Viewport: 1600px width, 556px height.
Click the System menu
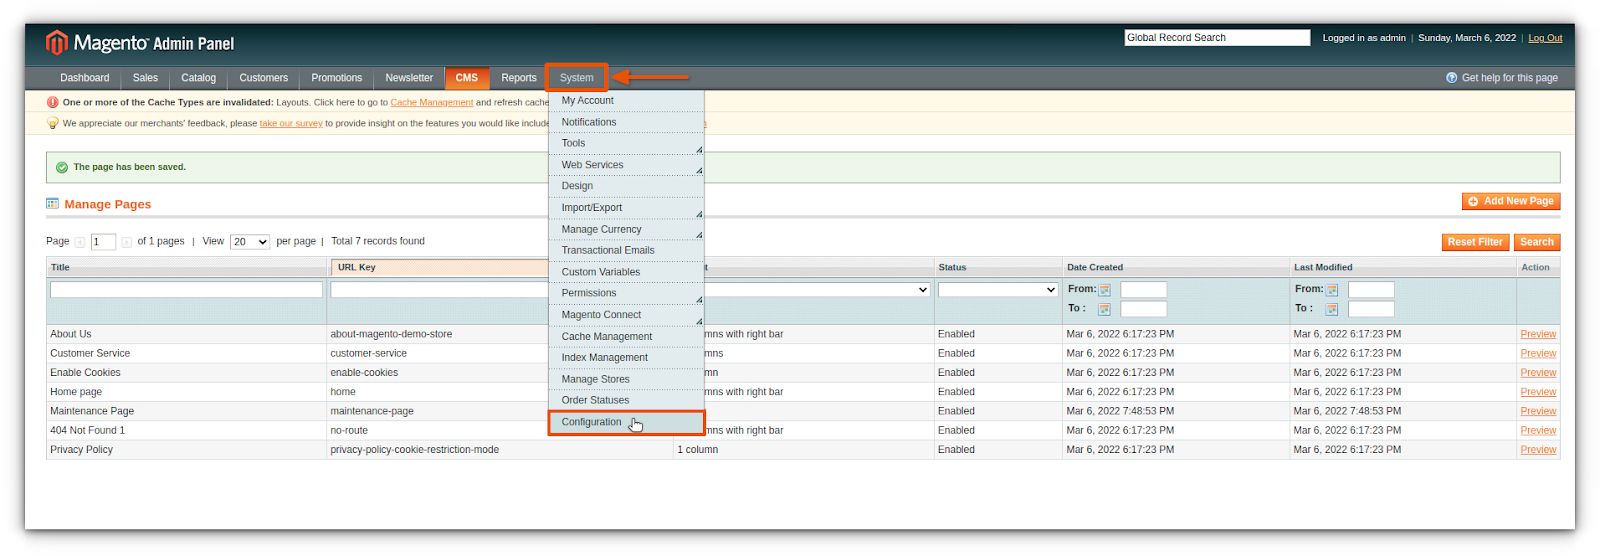[x=576, y=78]
